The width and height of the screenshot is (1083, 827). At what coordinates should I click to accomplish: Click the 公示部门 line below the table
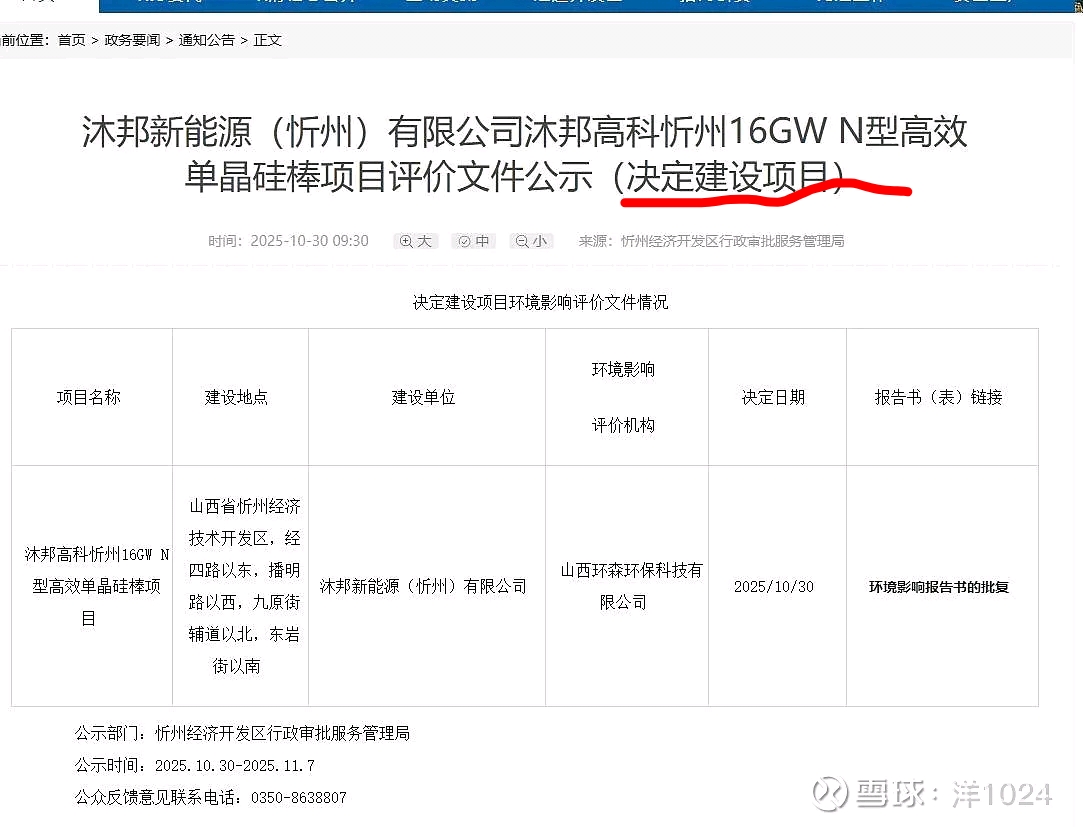(242, 733)
